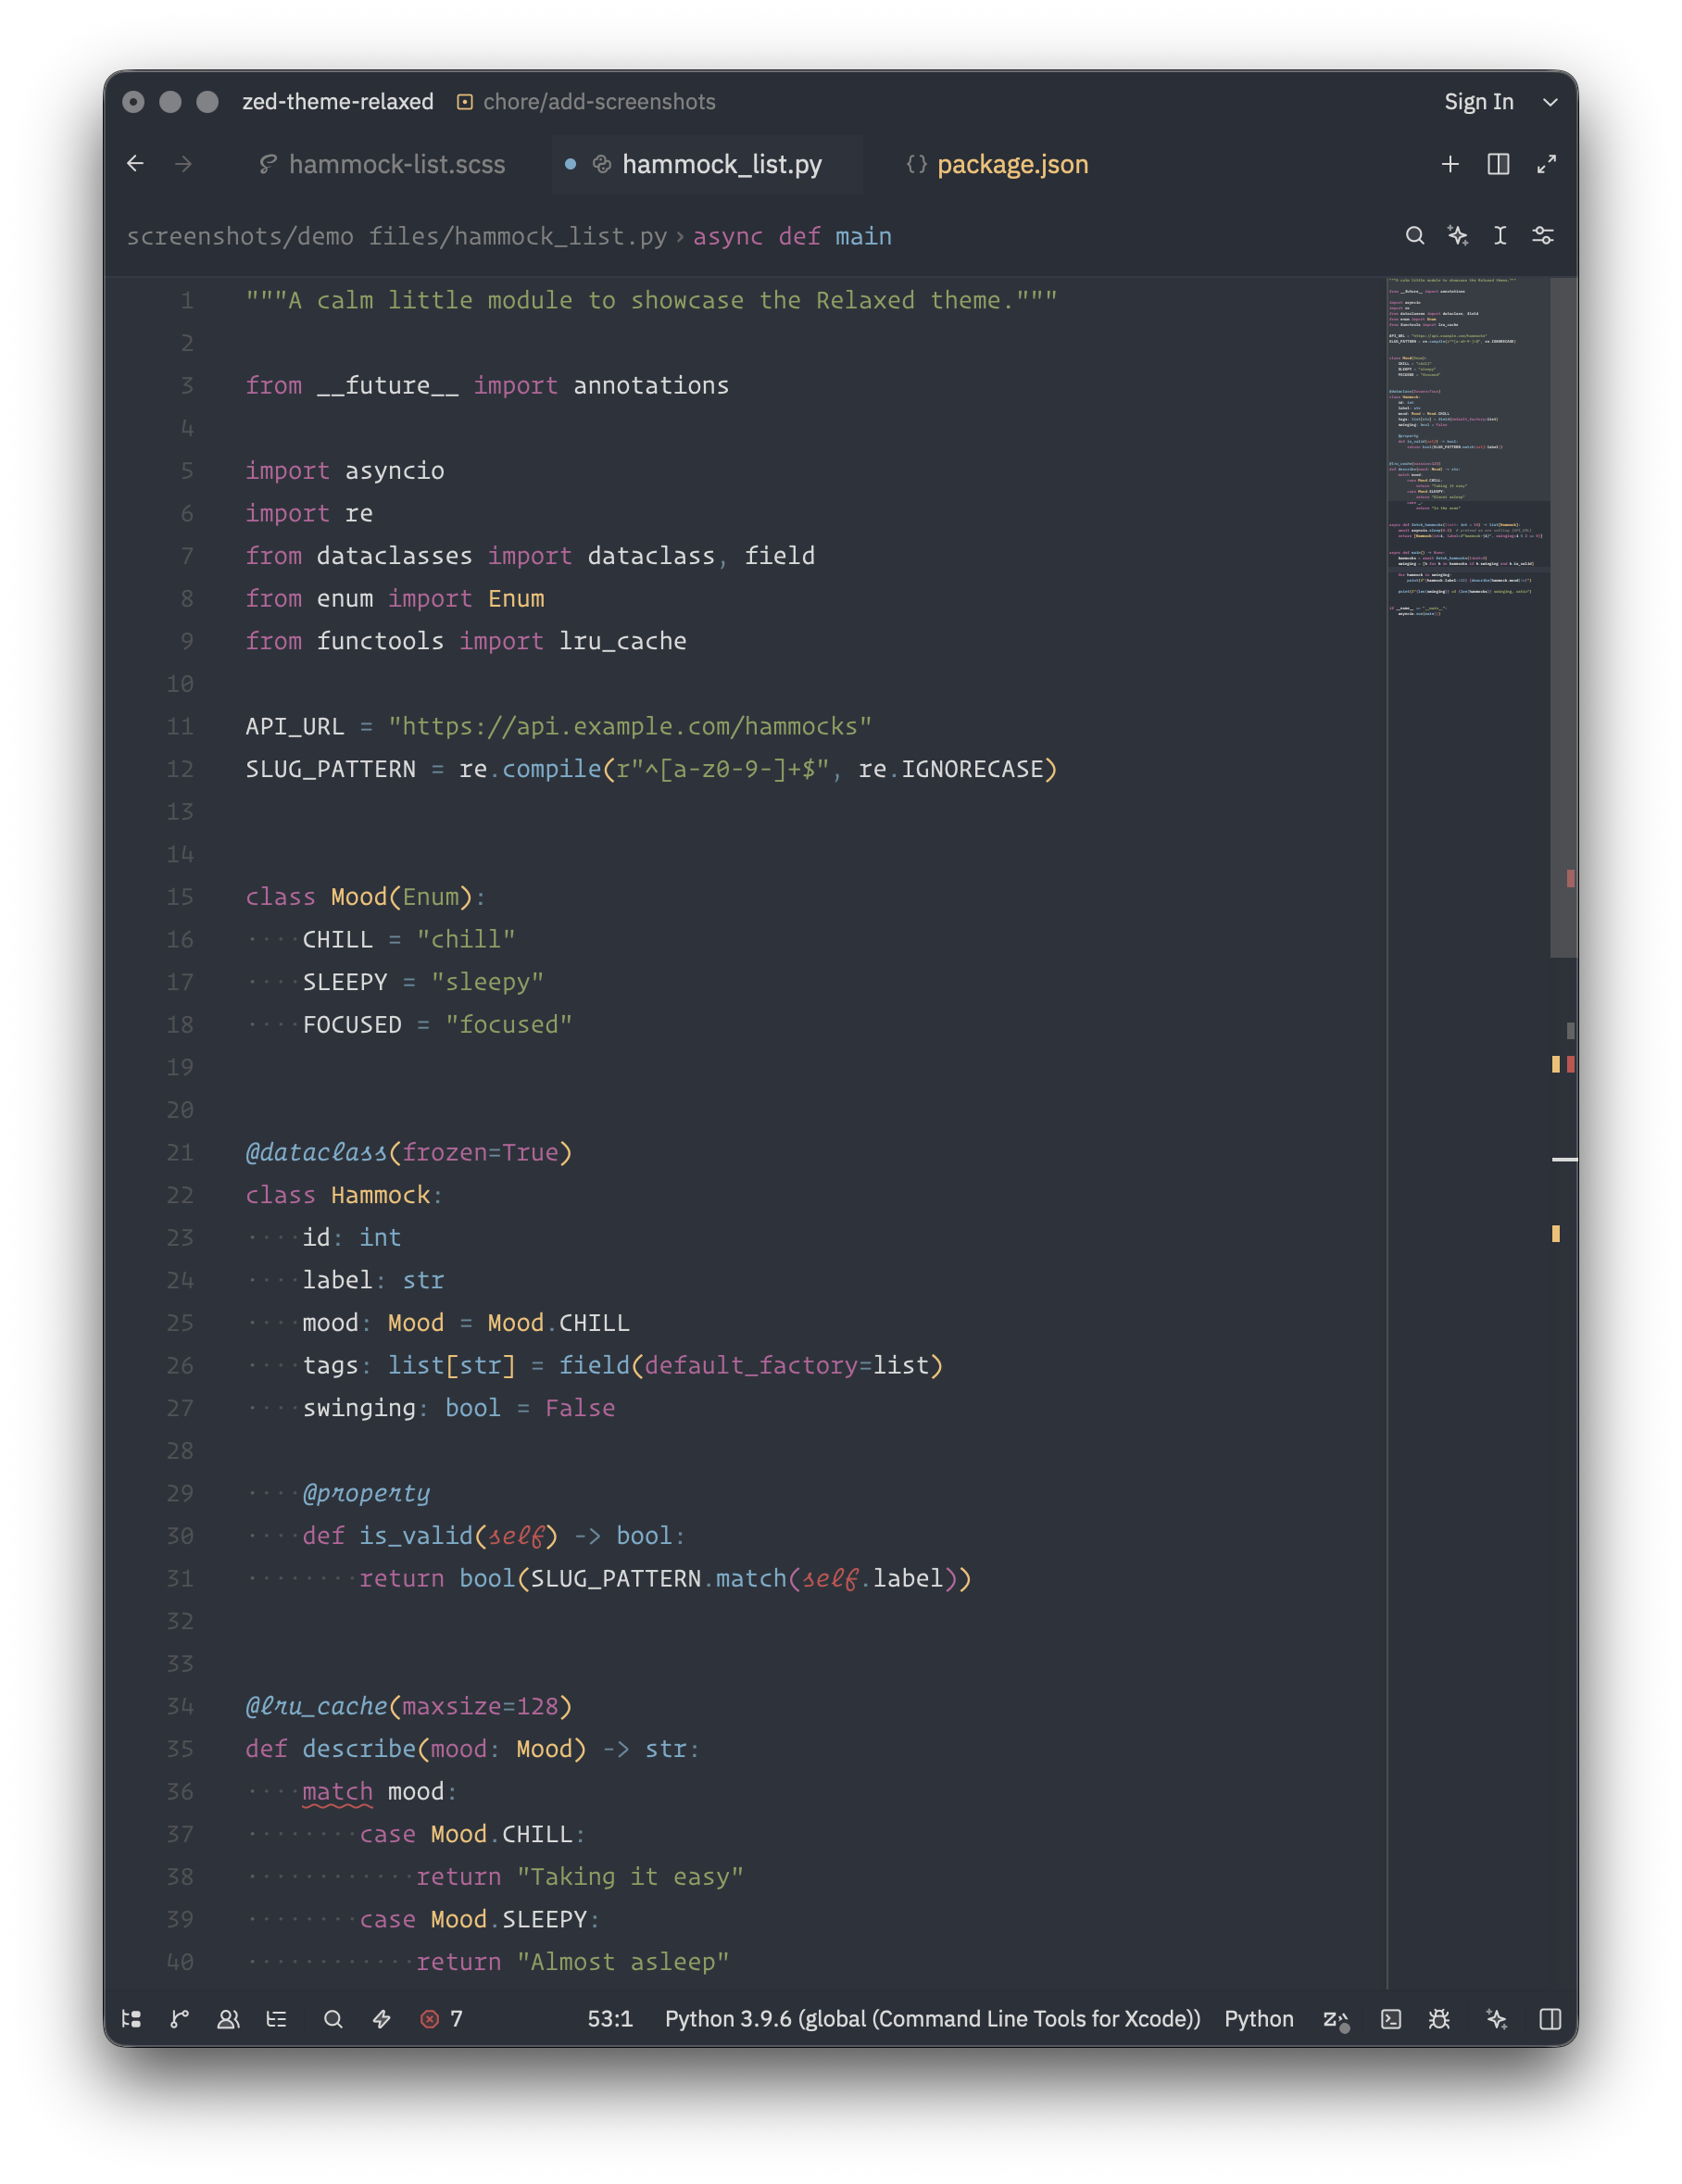Click the unsaved dot on hammock_list.py tab
This screenshot has width=1682, height=2184.
[570, 164]
